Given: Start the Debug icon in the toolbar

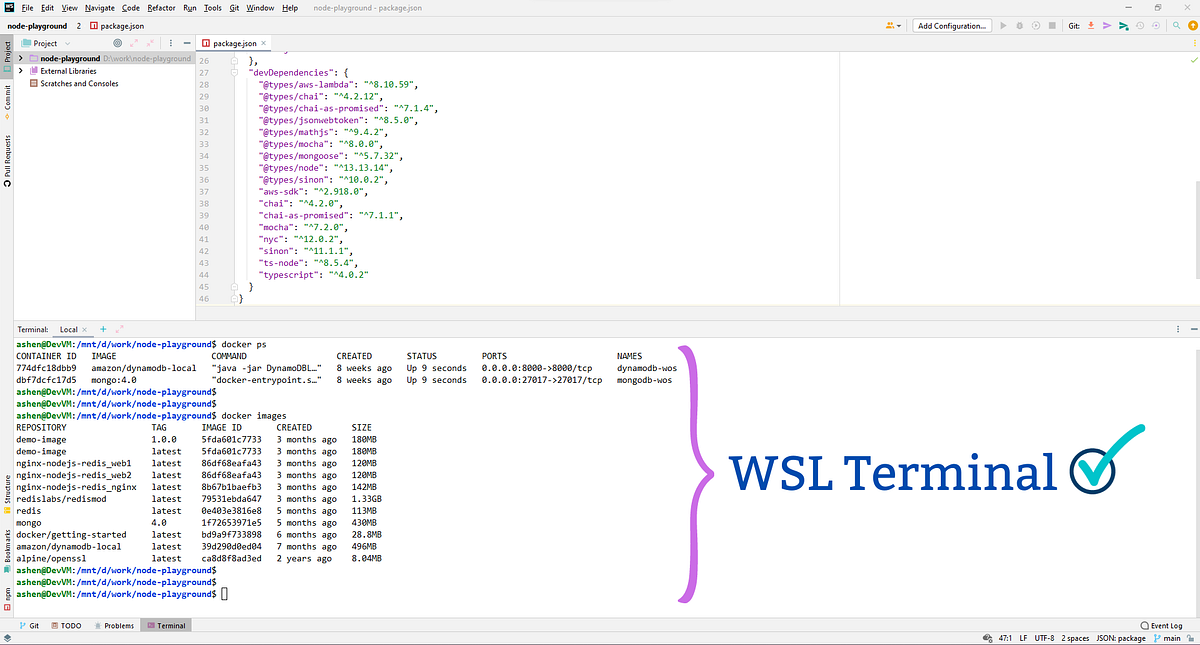Looking at the screenshot, I should (x=1020, y=26).
